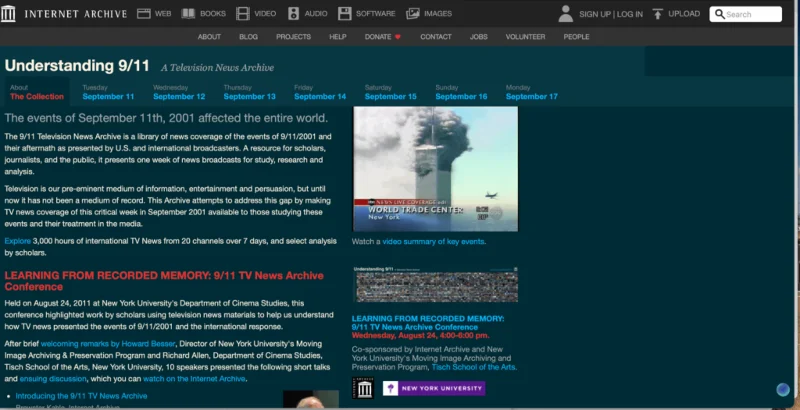Open the Projects menu item
This screenshot has height=410, width=800.
pyautogui.click(x=293, y=37)
